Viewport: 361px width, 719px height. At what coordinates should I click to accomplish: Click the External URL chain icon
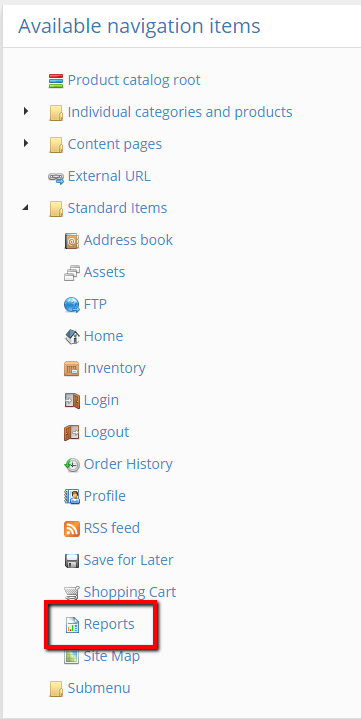tap(56, 177)
